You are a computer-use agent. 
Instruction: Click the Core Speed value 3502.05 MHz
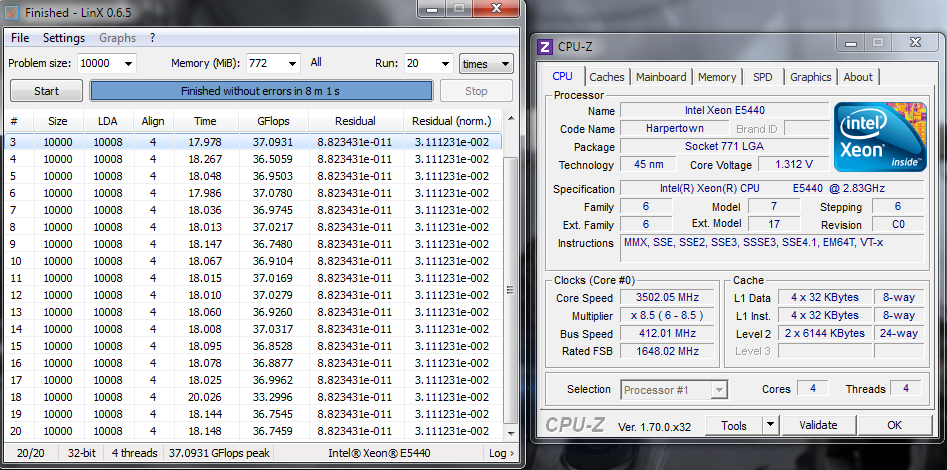[x=667, y=297]
